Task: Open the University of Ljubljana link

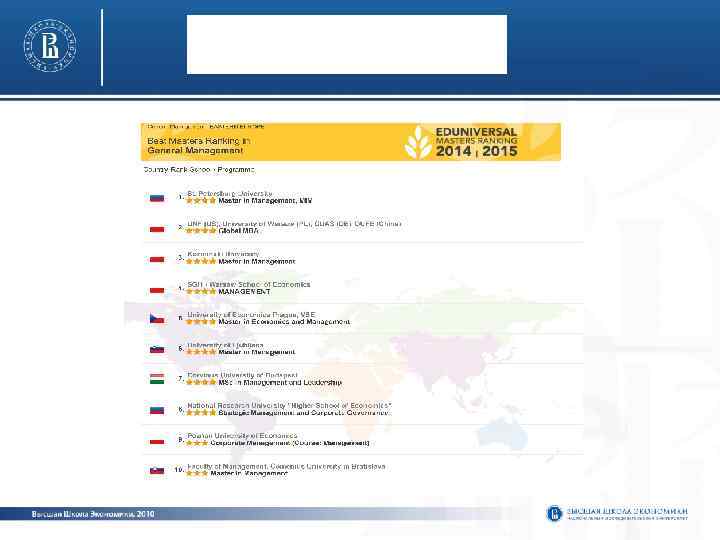Action: click(x=225, y=345)
